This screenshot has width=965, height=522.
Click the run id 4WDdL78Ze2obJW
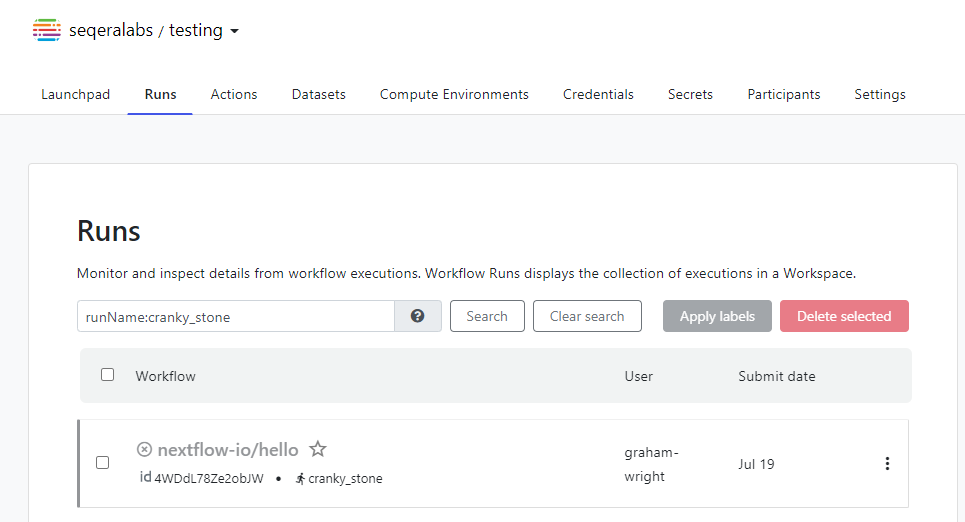click(209, 478)
